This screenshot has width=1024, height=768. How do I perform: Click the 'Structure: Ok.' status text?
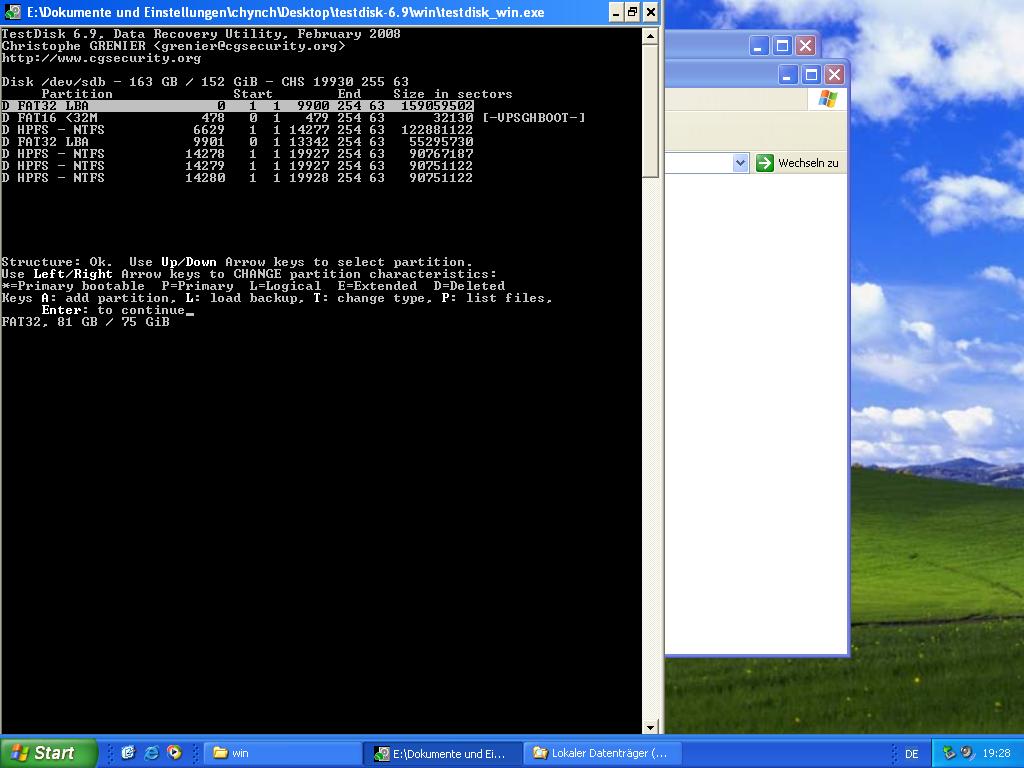coord(57,262)
